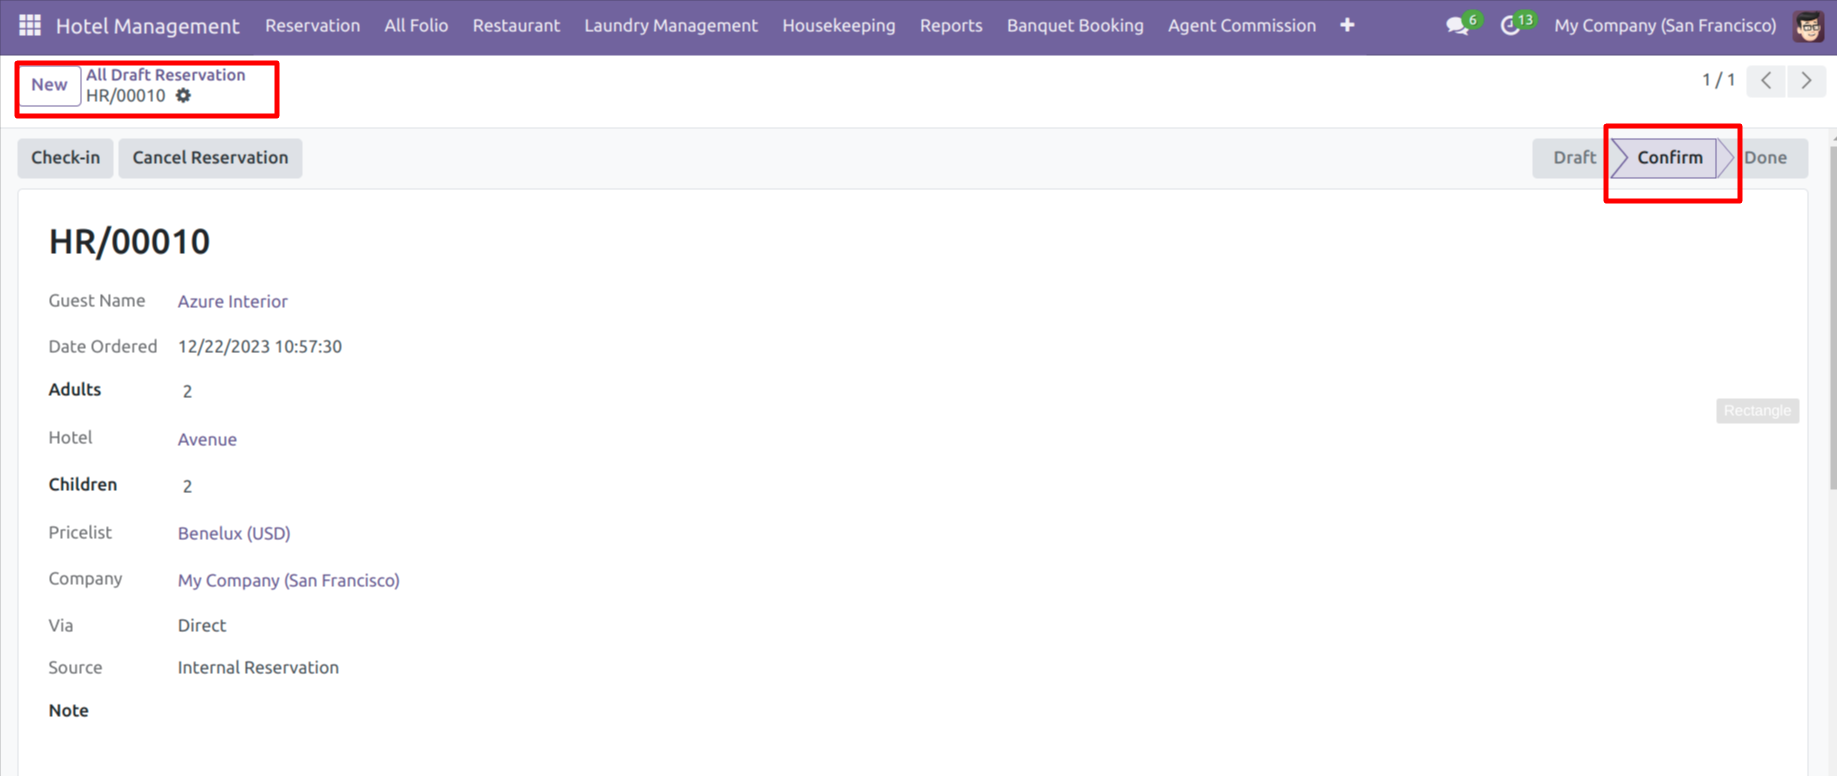Switch company via My Company (San Francisco)
This screenshot has width=1837, height=776.
point(1664,26)
